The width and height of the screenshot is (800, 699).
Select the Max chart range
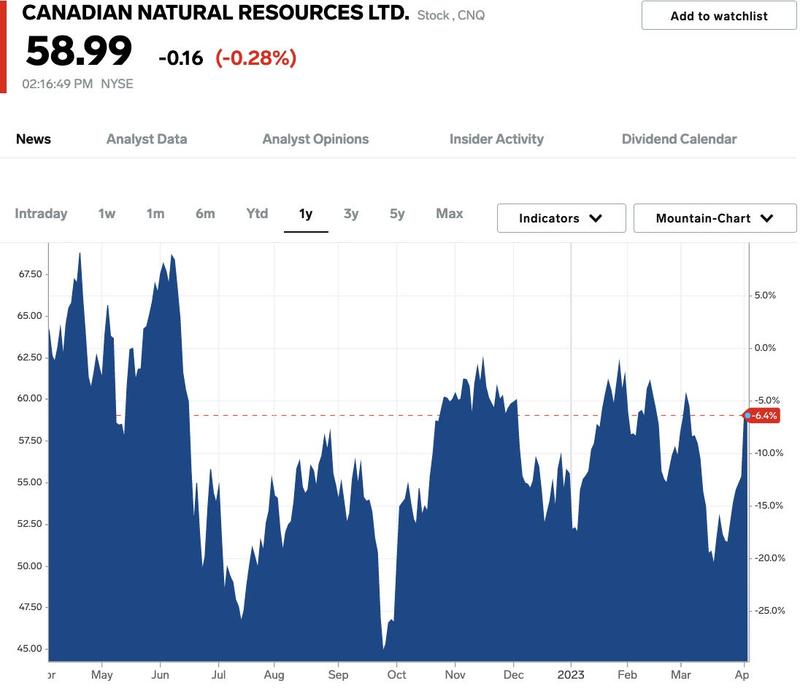[x=449, y=213]
